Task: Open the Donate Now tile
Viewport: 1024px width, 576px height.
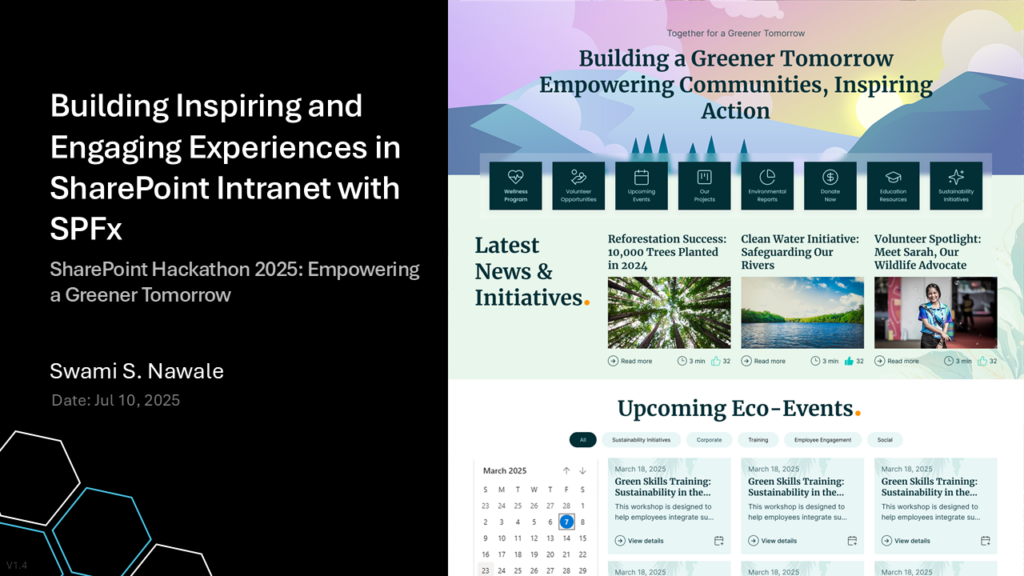Action: tap(830, 186)
